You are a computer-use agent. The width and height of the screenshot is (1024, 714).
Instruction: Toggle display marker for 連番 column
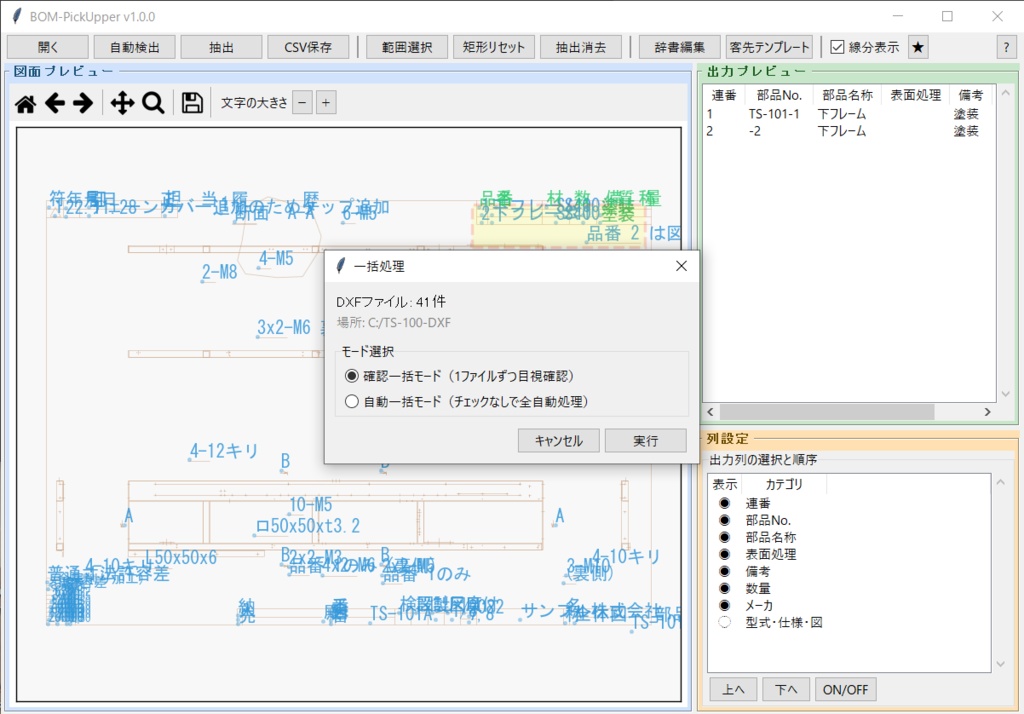724,503
